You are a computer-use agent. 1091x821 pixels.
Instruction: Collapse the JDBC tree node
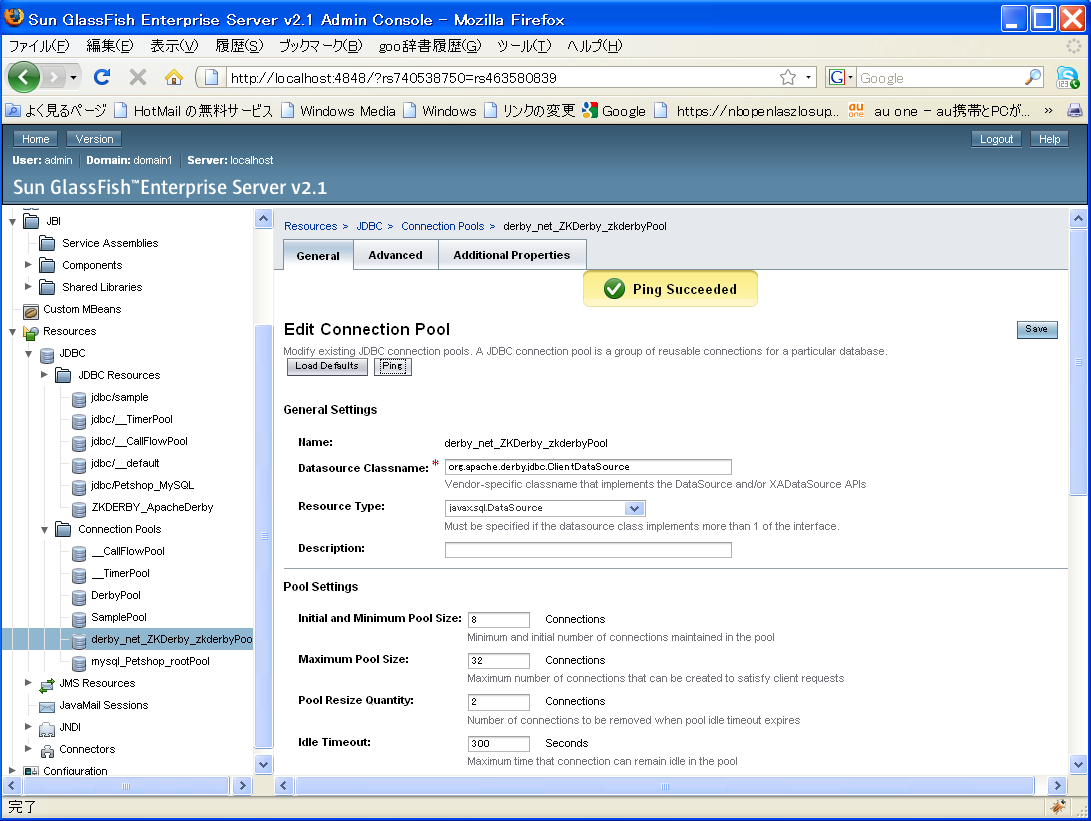pos(29,353)
